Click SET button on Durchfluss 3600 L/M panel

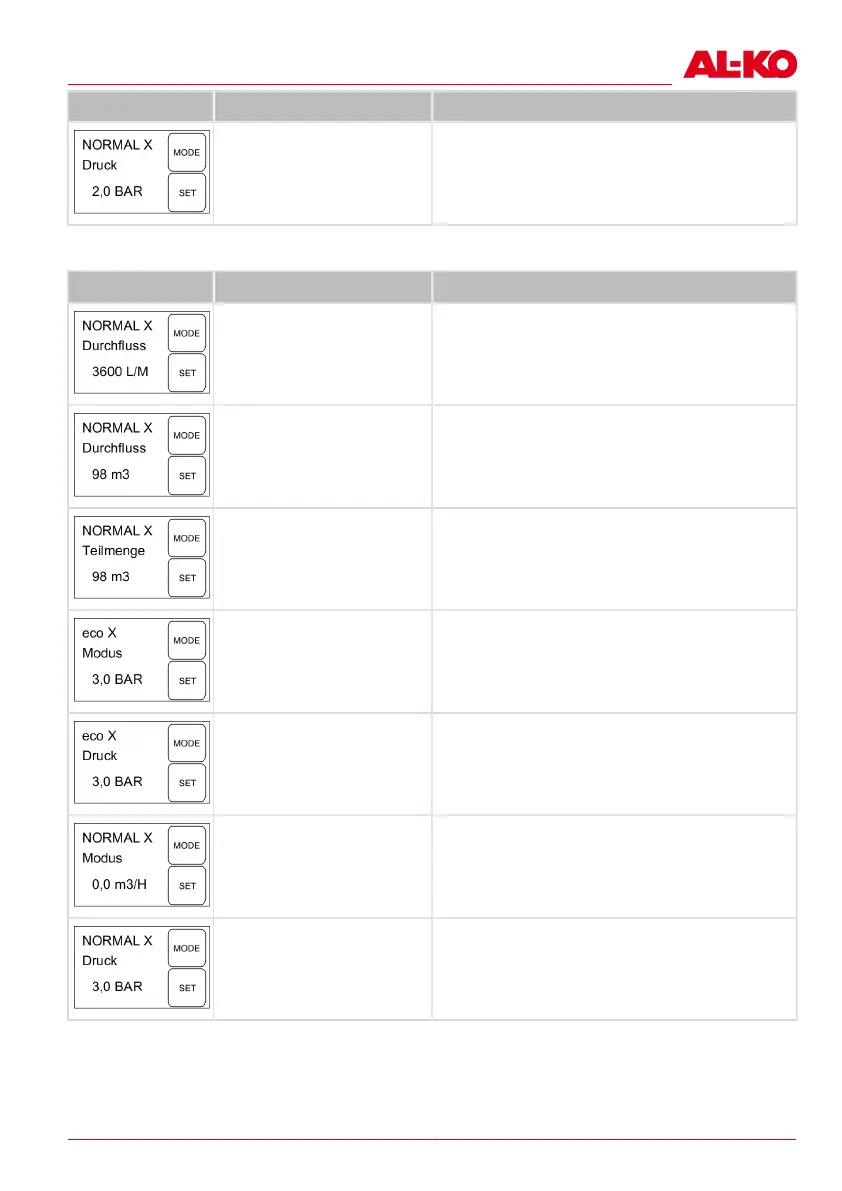[187, 373]
